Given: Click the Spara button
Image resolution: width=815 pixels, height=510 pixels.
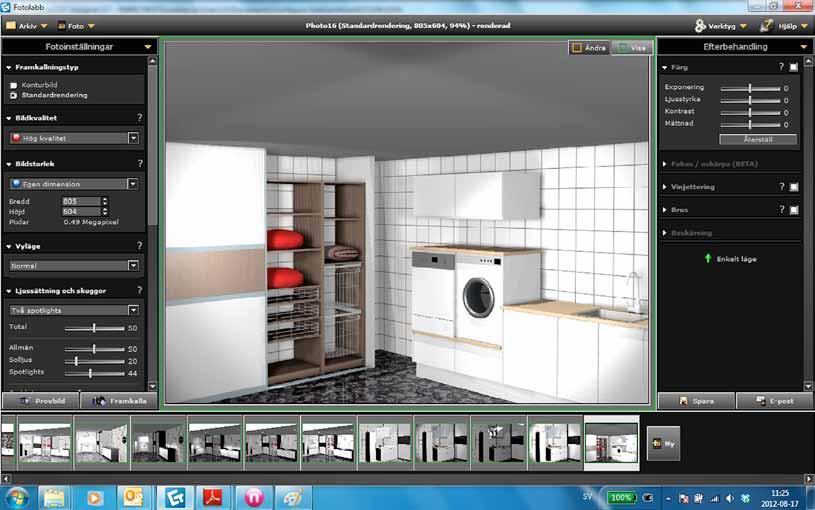Looking at the screenshot, I should click(x=696, y=401).
